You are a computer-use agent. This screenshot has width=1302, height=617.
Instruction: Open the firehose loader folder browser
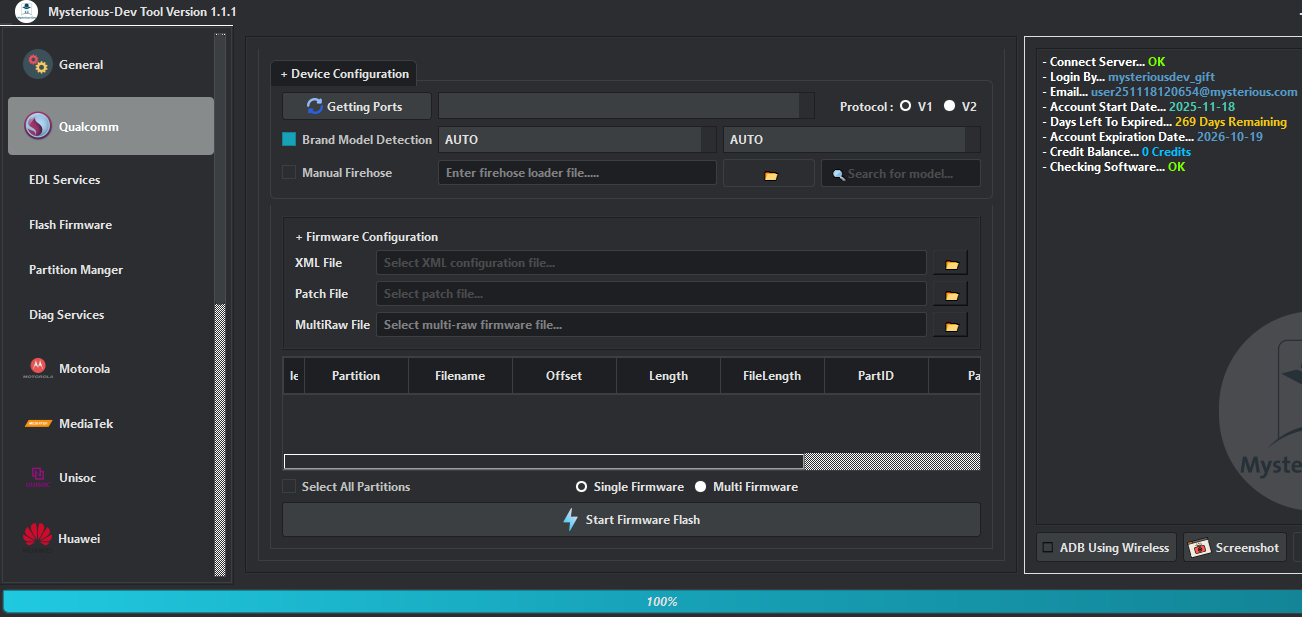[768, 172]
